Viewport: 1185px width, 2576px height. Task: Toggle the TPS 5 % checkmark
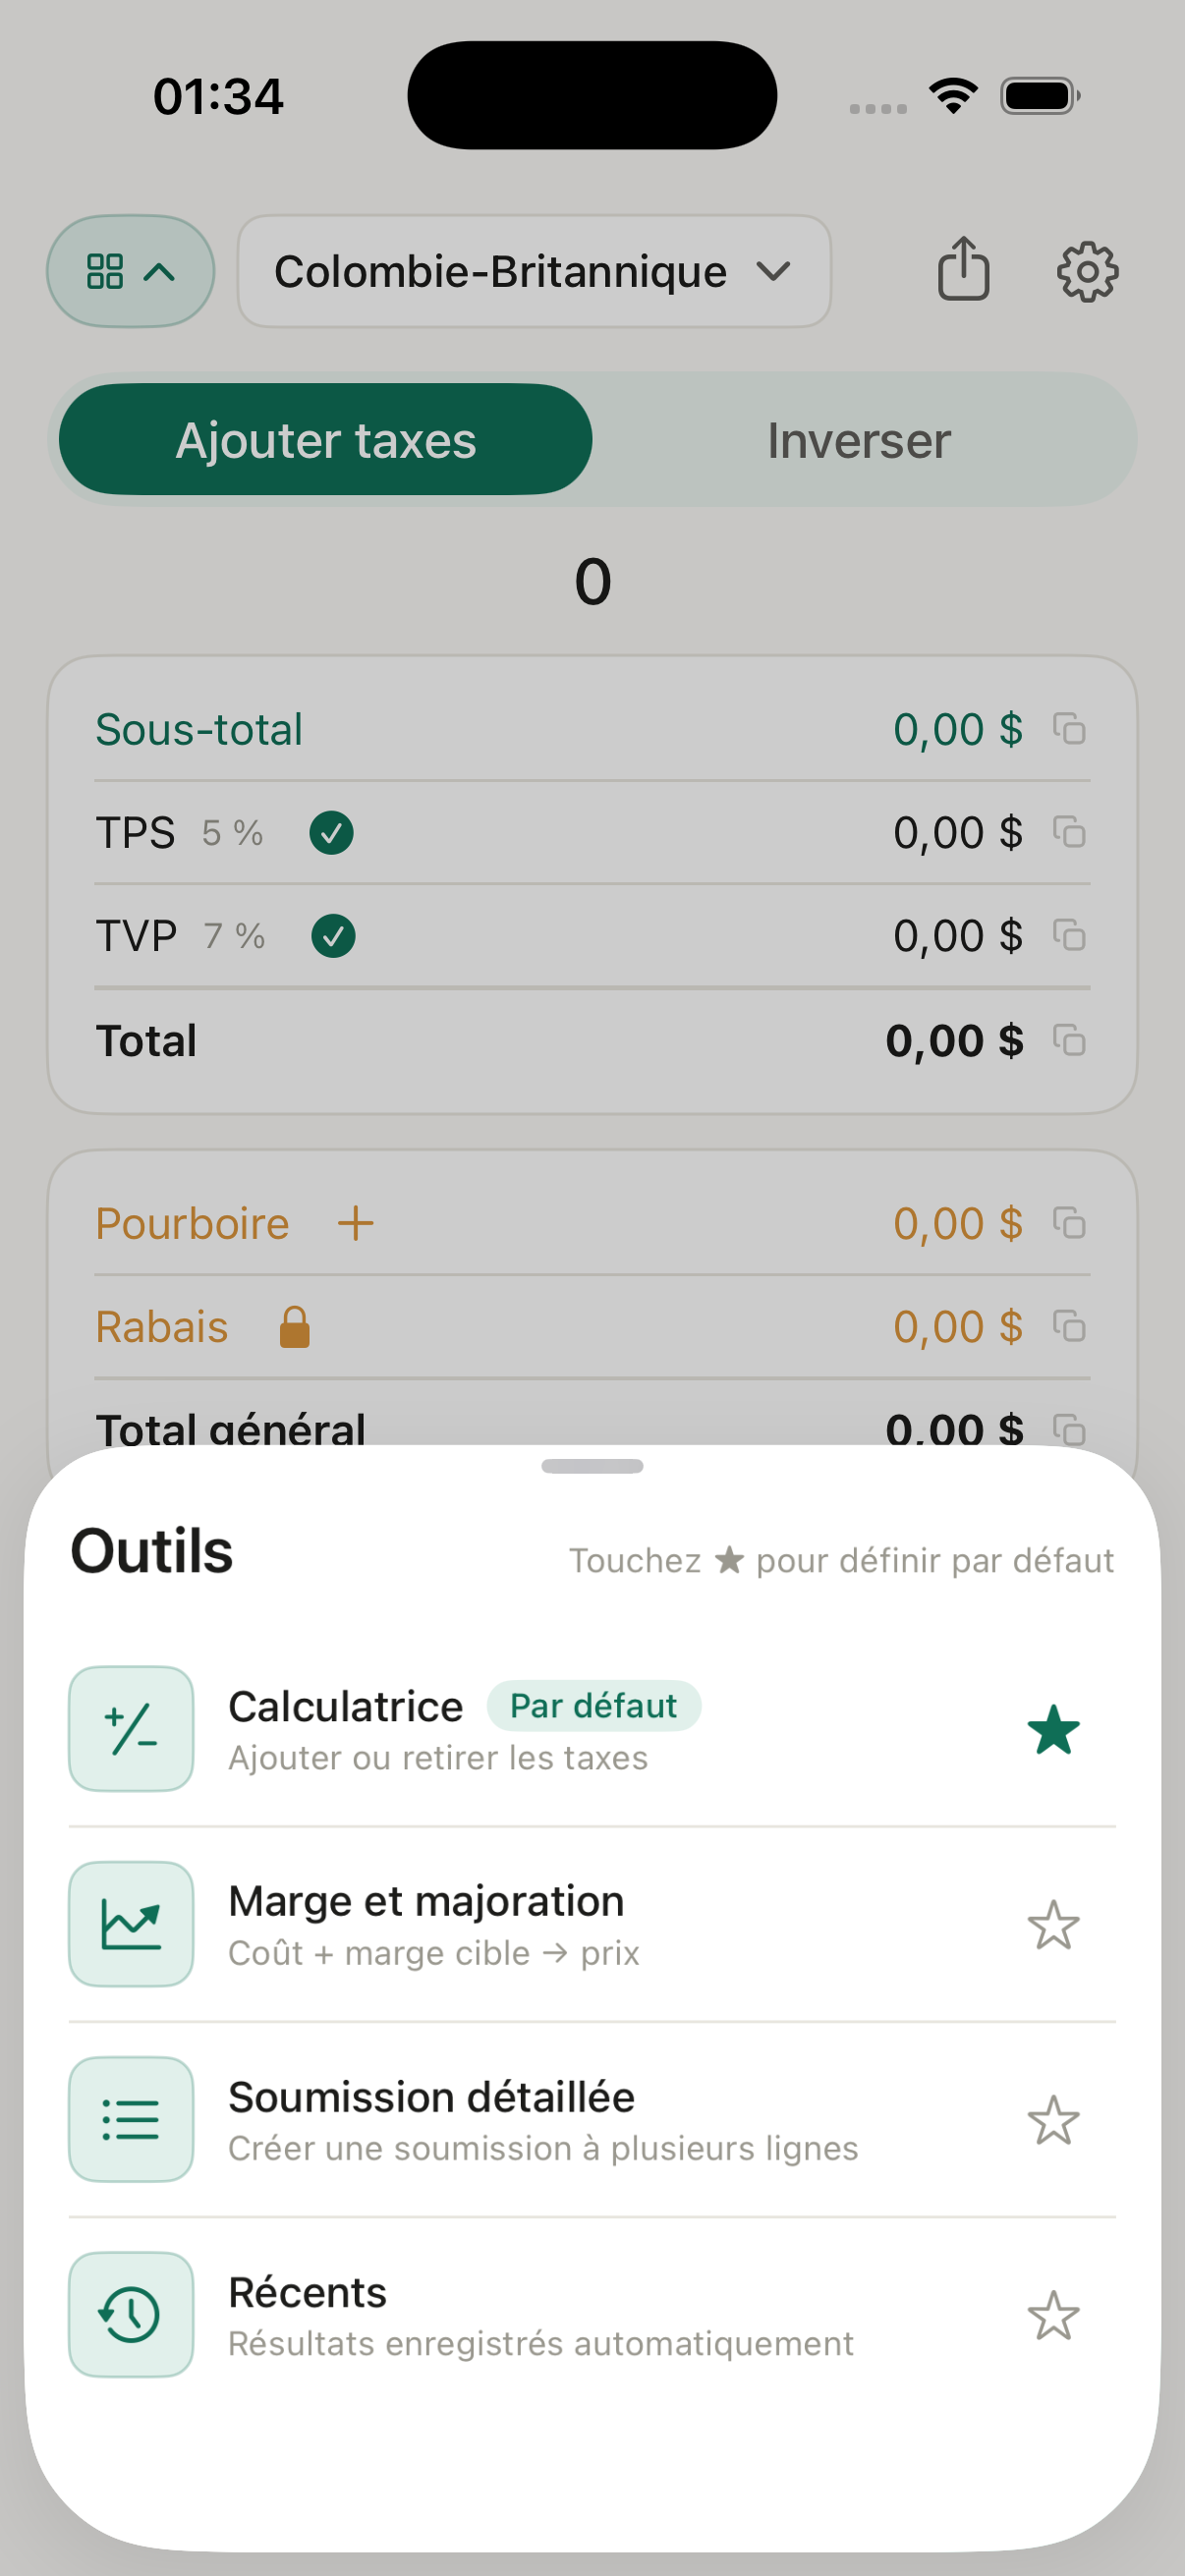tap(331, 833)
